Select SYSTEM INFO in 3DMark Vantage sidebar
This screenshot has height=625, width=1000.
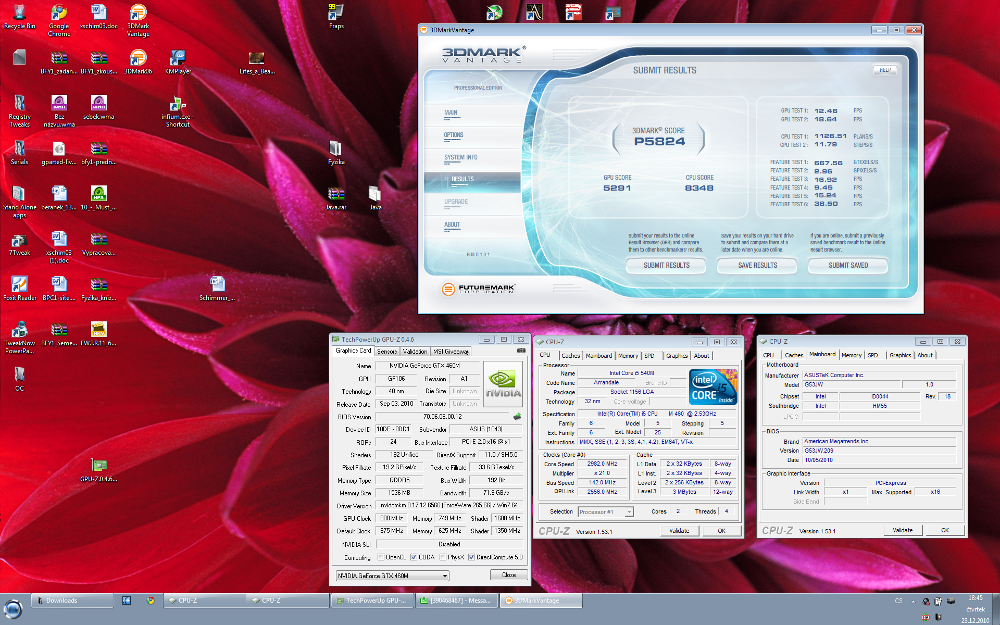pyautogui.click(x=460, y=158)
